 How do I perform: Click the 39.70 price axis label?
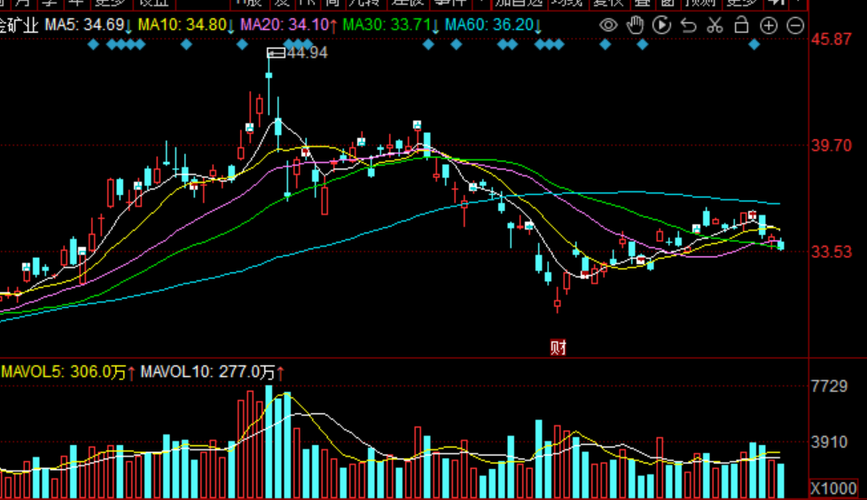pos(831,145)
